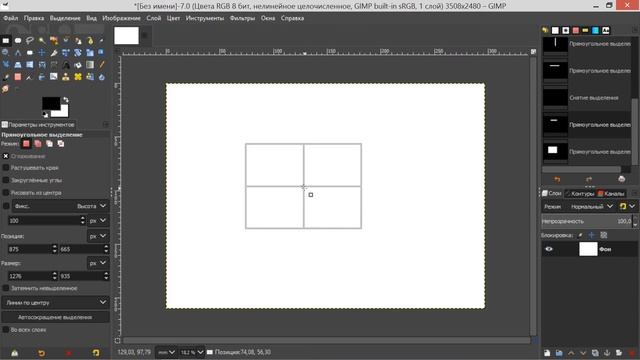The width and height of the screenshot is (640, 360).
Task: Choose Add to selection mode
Action: coord(38,144)
